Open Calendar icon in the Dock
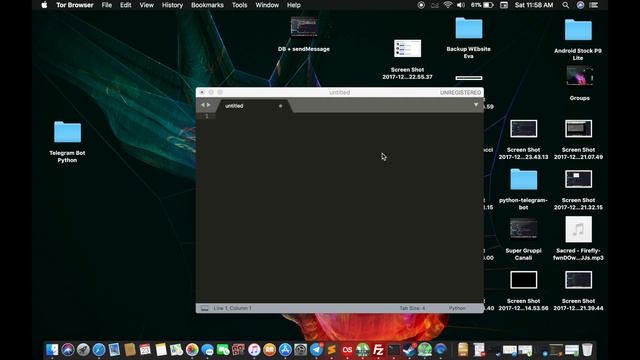Screen dimensions: 640x360 click(x=145, y=350)
